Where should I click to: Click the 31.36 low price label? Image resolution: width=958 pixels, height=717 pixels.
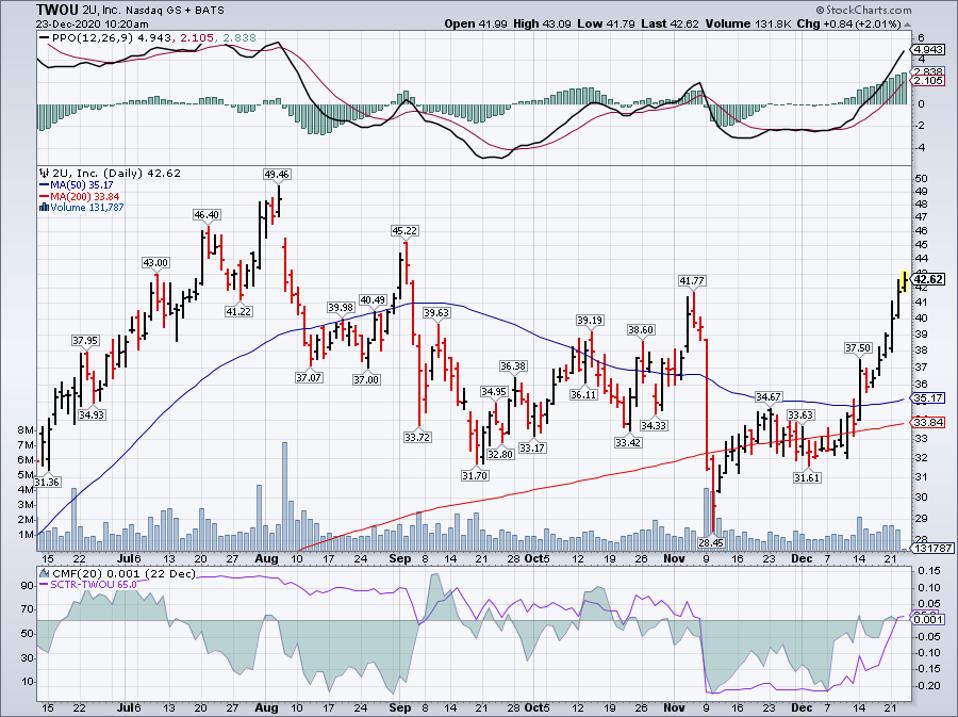point(47,482)
